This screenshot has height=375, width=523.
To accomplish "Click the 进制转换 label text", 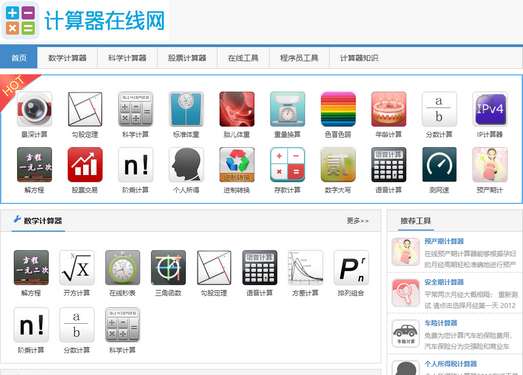I will (x=237, y=190).
